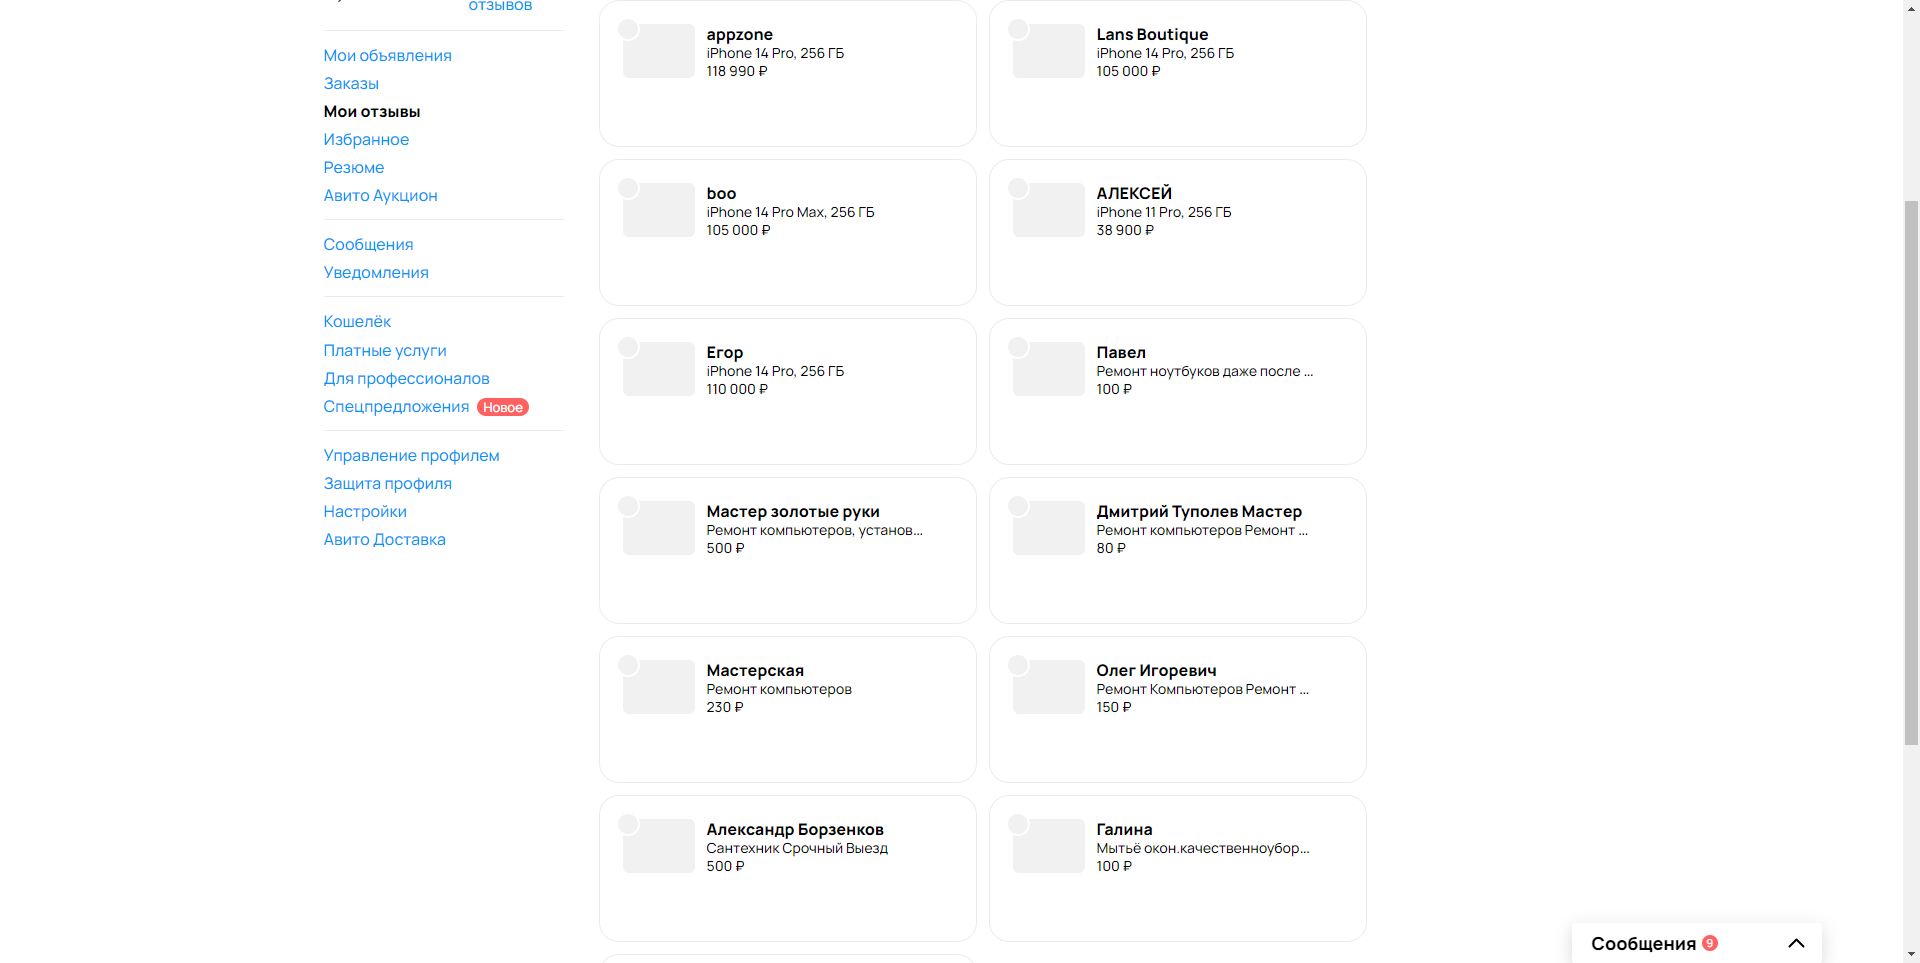Click Егор avatar circle
This screenshot has height=963, width=1920.
pos(628,347)
